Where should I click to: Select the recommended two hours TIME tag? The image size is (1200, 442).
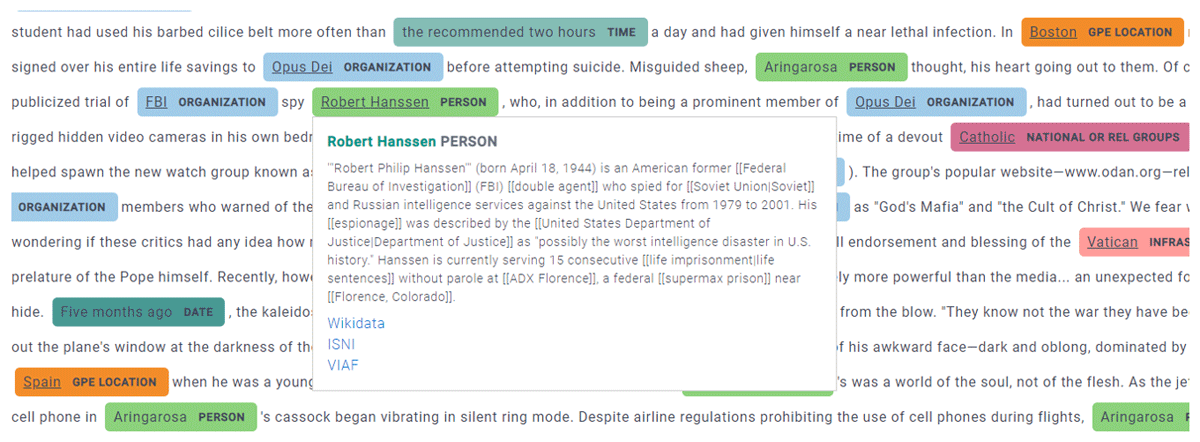click(x=520, y=32)
